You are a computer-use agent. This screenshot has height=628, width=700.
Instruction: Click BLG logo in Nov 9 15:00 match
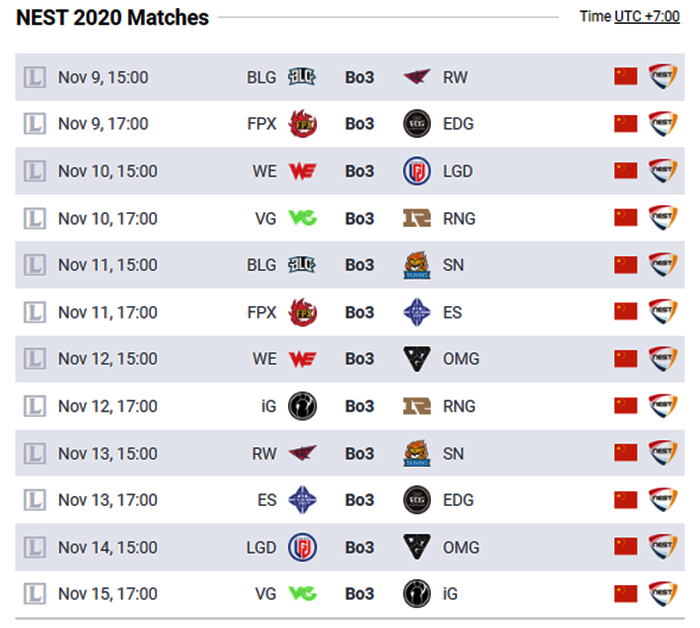[302, 77]
